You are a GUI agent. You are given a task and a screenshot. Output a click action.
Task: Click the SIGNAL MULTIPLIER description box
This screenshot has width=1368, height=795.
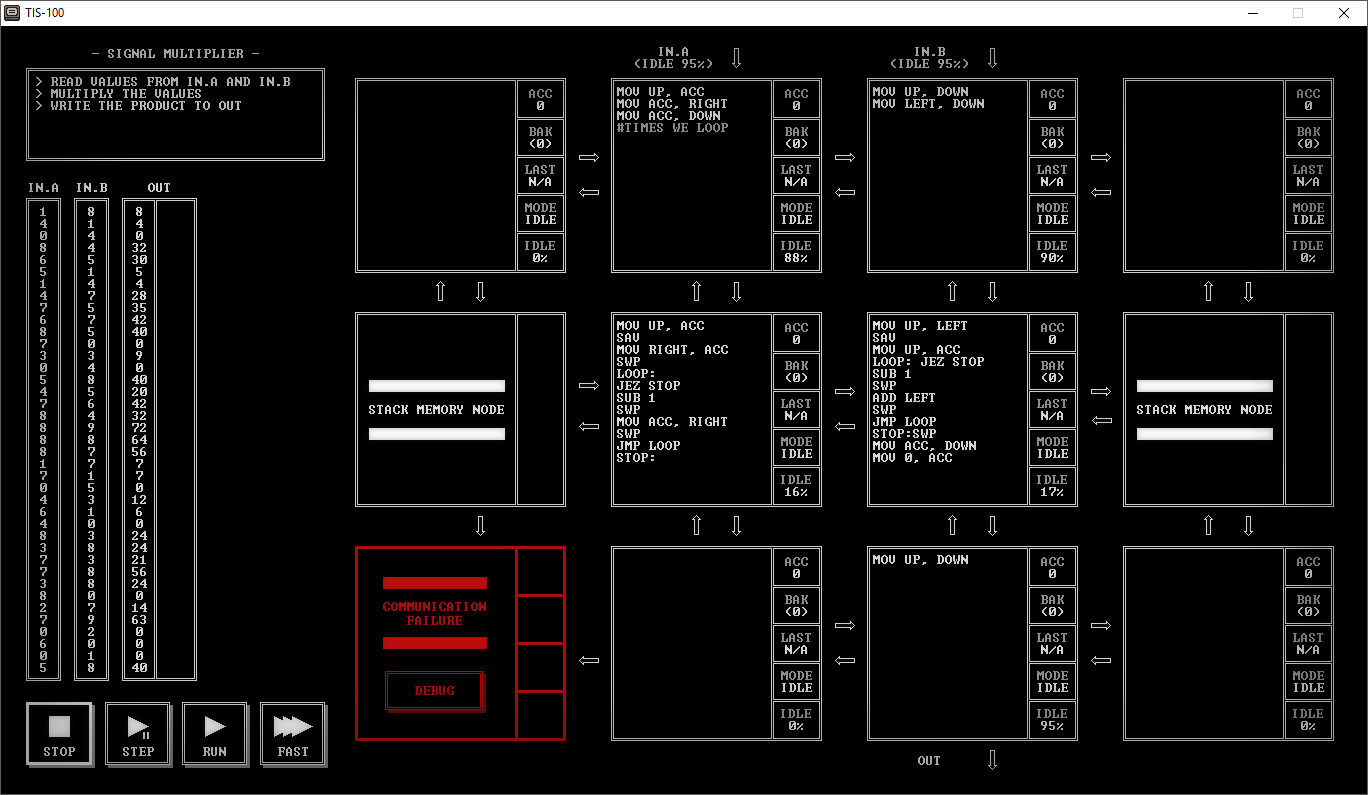[175, 115]
